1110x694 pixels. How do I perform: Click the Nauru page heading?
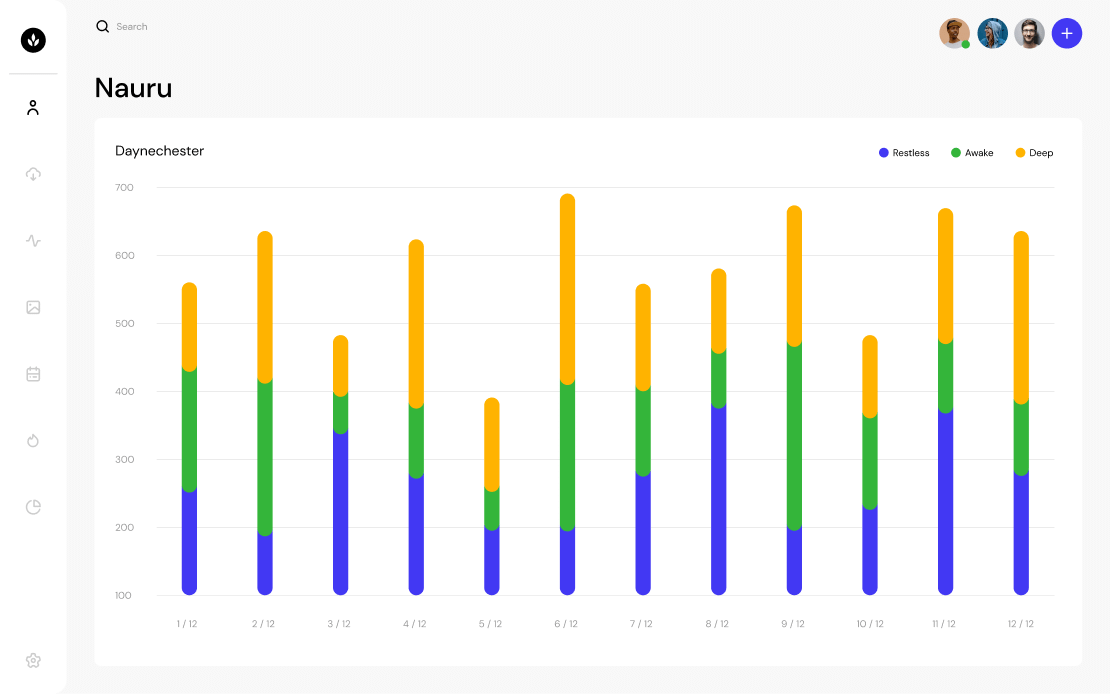134,88
